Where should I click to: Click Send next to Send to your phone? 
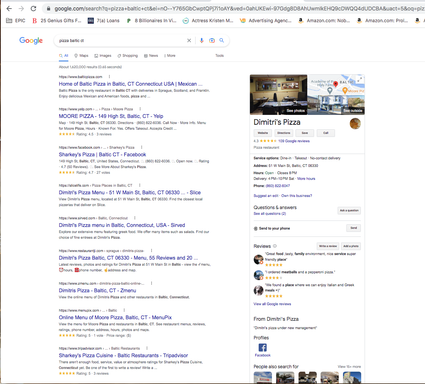click(x=353, y=228)
